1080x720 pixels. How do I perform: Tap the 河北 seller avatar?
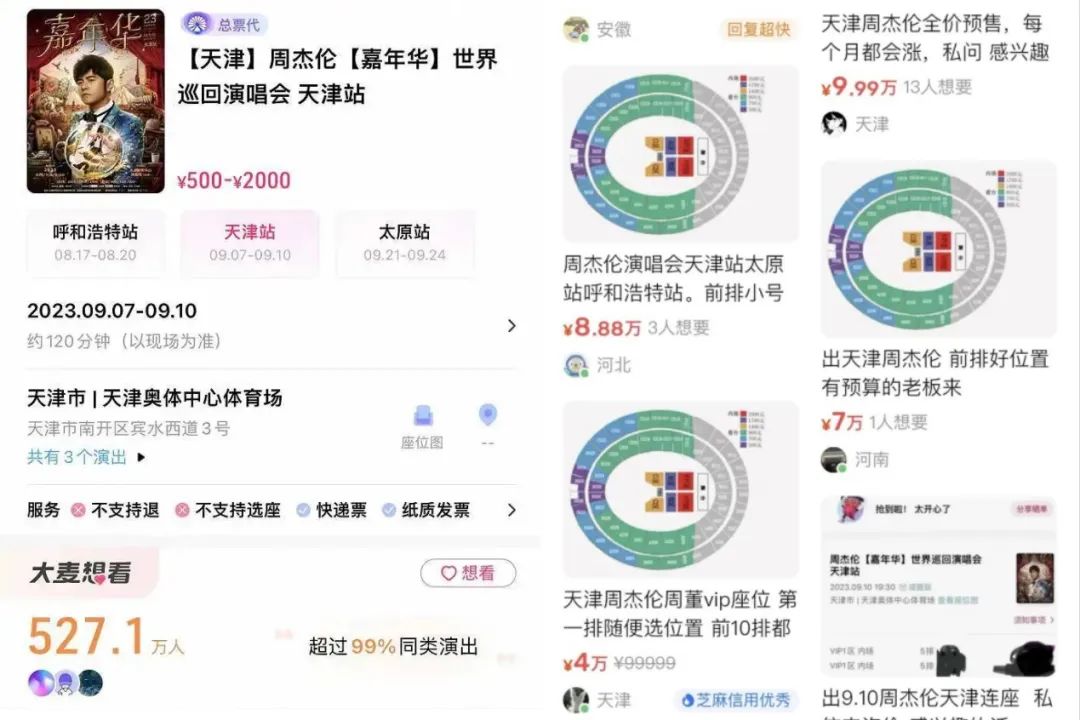[576, 365]
